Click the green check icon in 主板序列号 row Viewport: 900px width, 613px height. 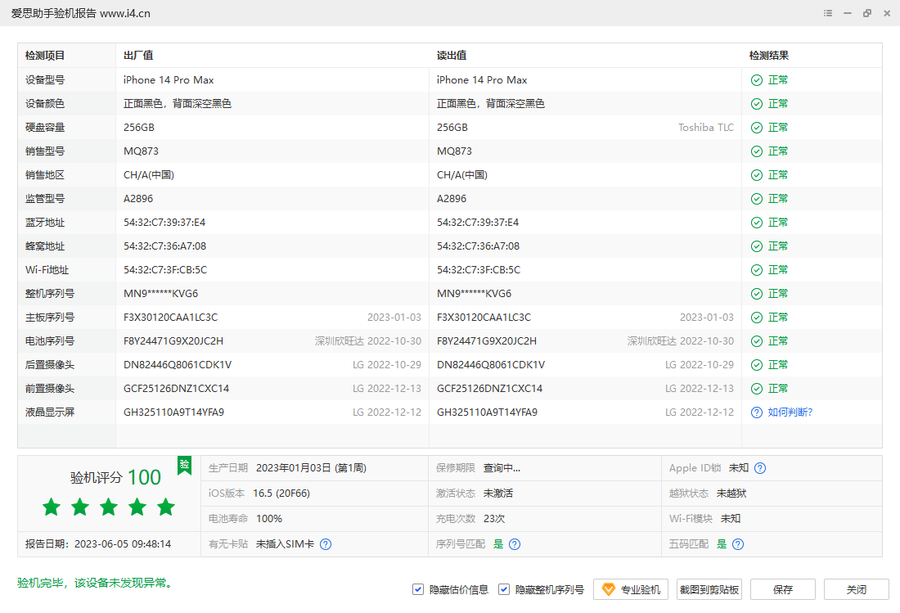coord(757,317)
